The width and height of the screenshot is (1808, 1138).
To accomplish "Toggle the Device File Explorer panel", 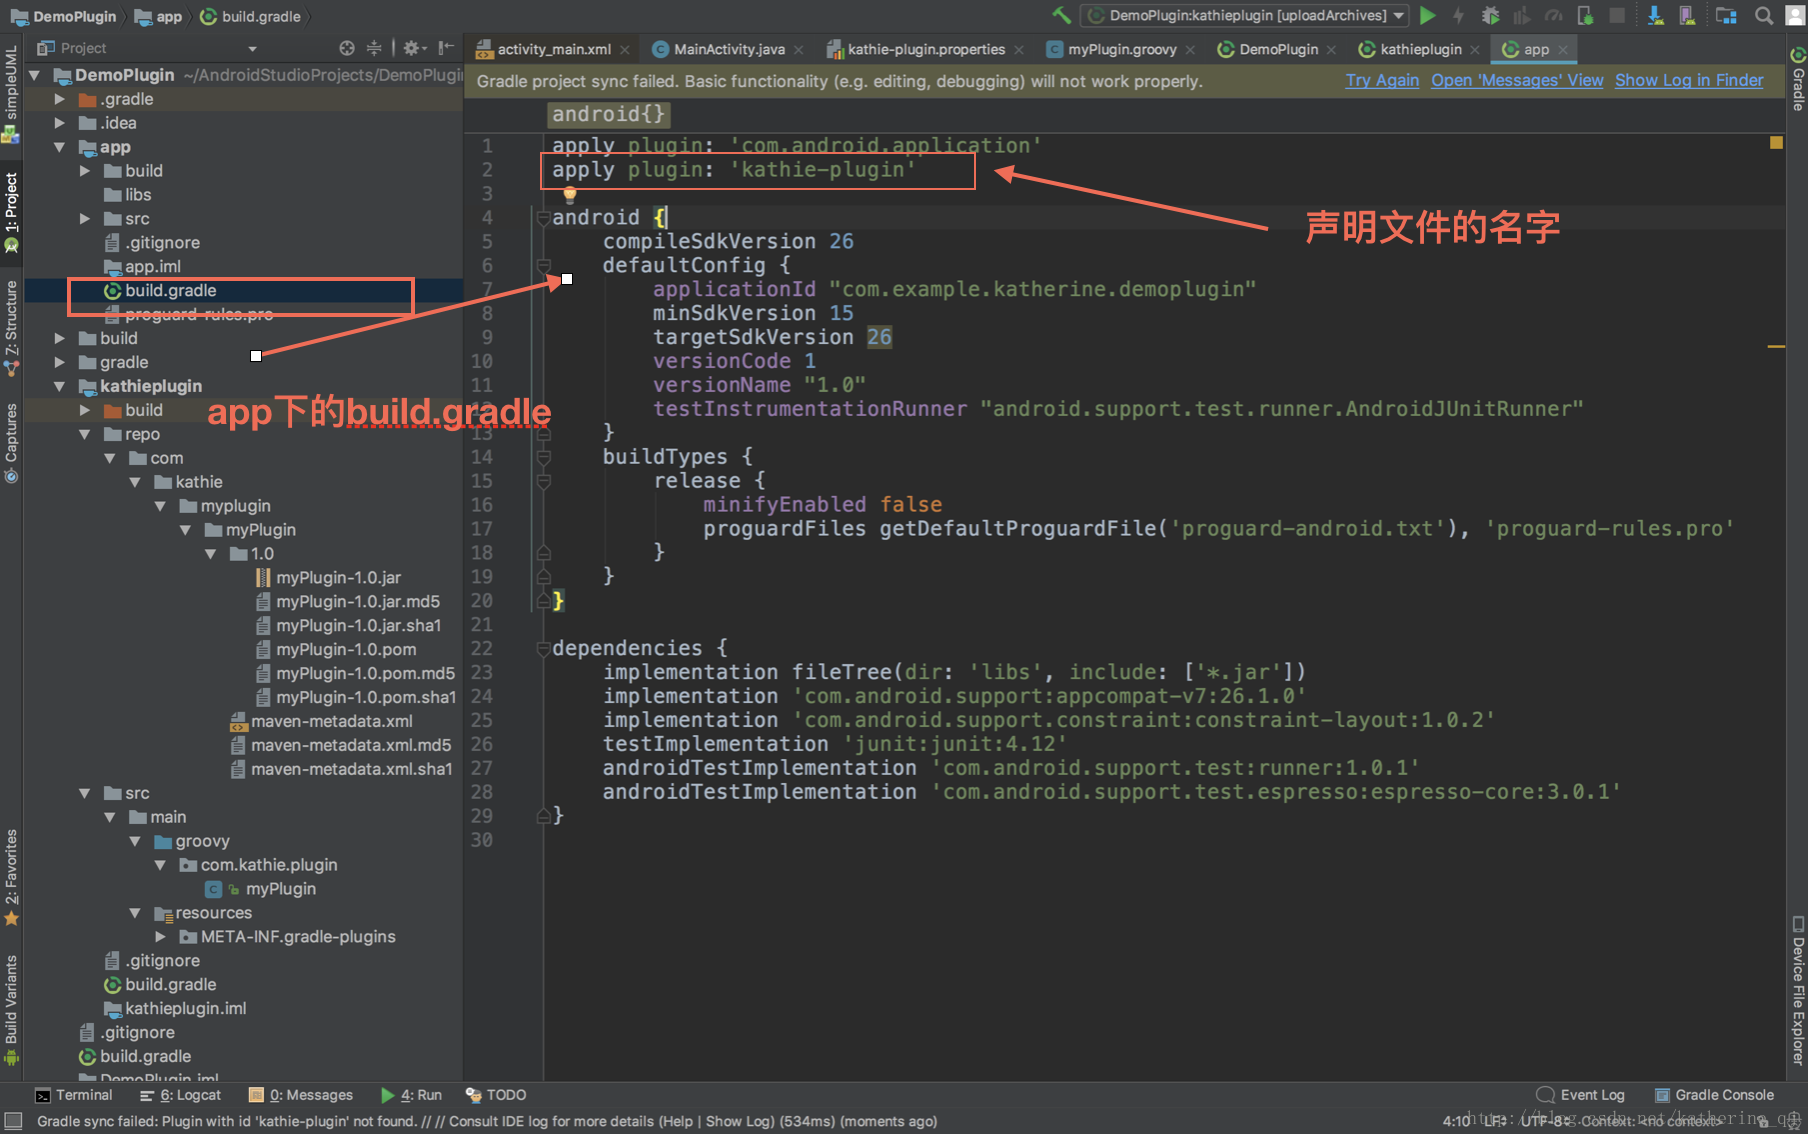I will [x=1797, y=991].
